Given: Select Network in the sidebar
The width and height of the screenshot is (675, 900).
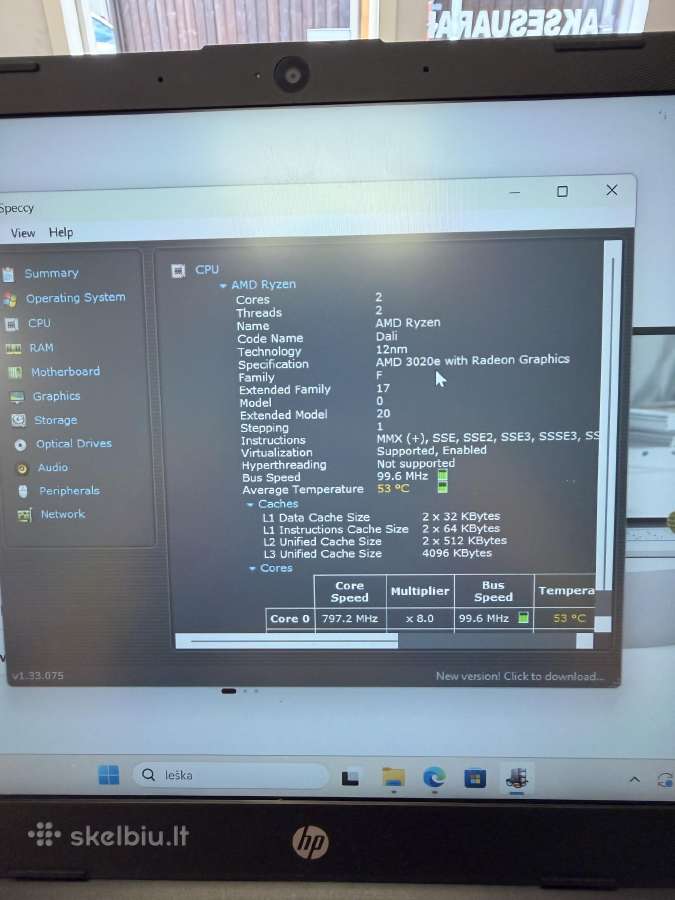Looking at the screenshot, I should click(63, 514).
